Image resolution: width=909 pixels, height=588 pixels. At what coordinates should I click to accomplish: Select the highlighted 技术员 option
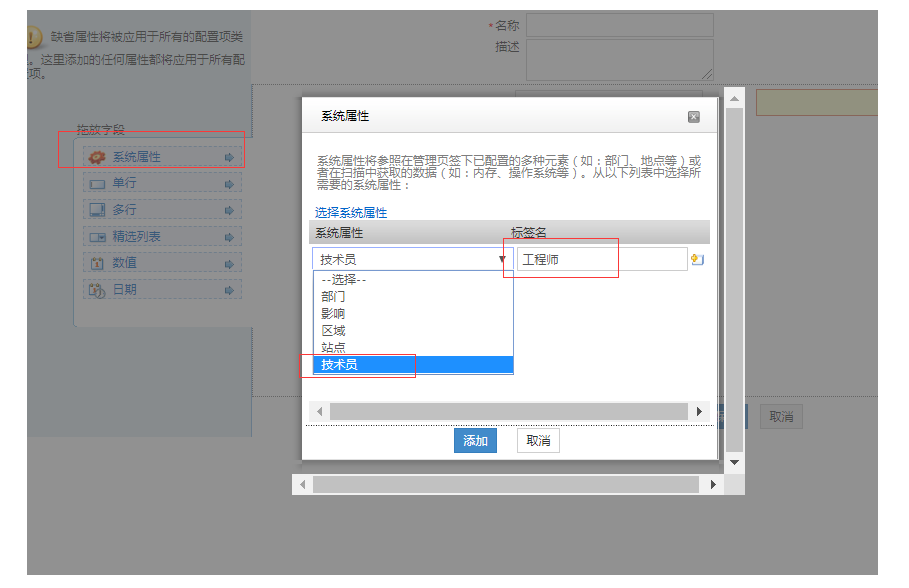[340, 365]
